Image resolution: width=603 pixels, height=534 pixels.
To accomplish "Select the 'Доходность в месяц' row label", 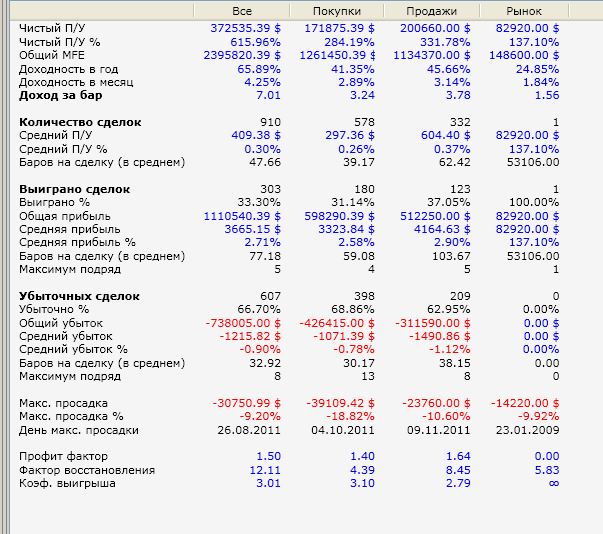I will coord(76,82).
